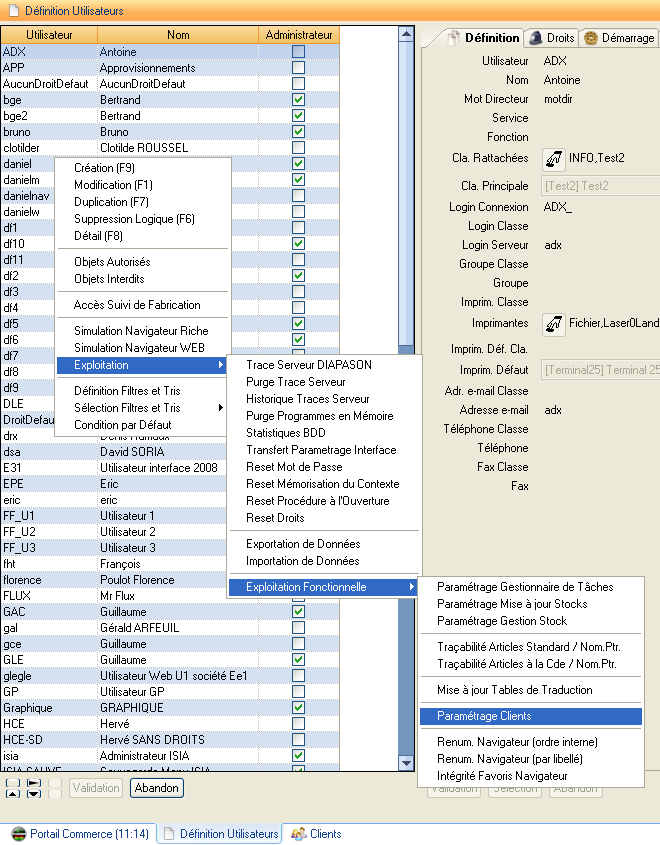Toggle Administrateur checkbox for user Graphique
Viewport: 660px width, 845px height.
(298, 708)
